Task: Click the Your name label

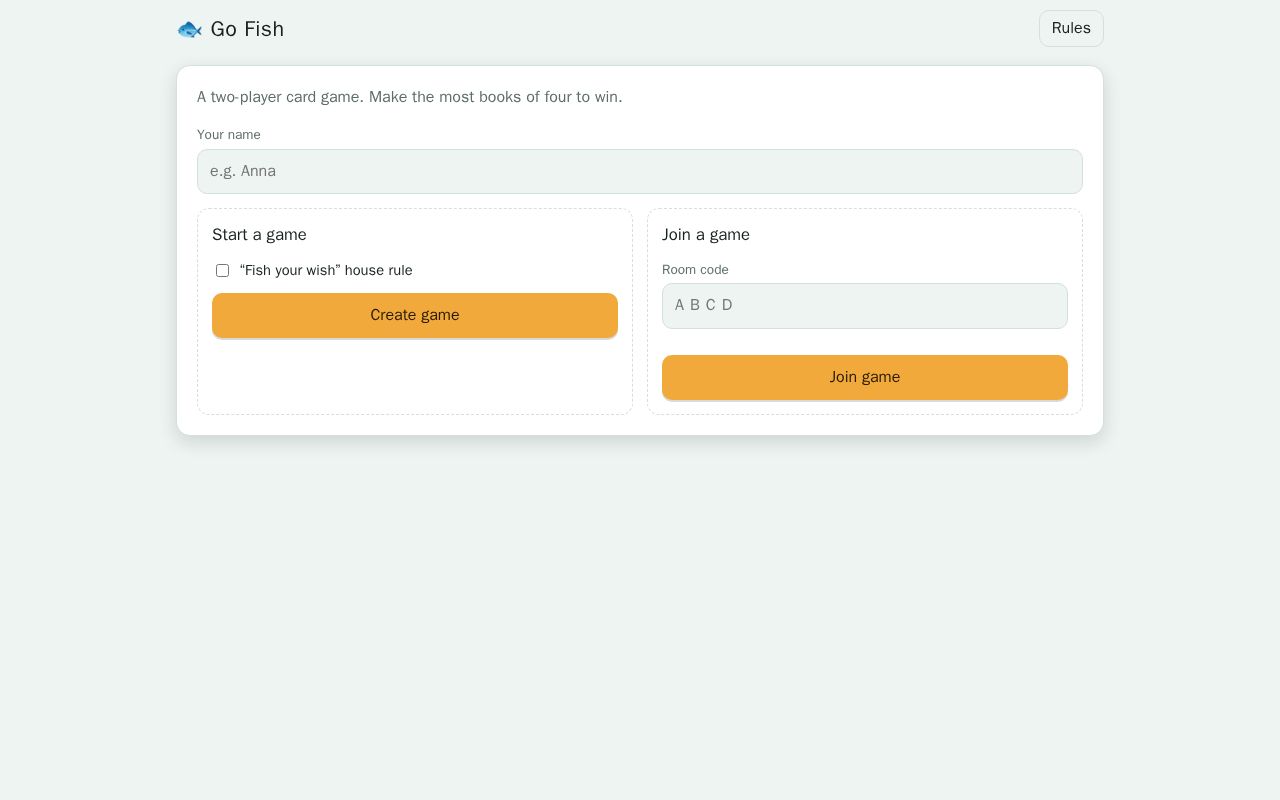Action: pyautogui.click(x=229, y=135)
